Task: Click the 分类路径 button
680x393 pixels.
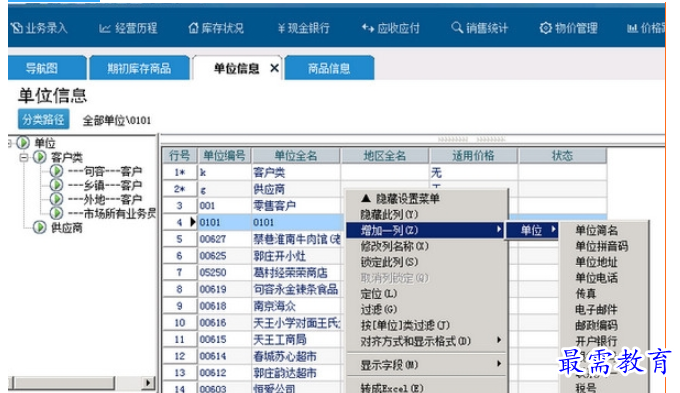Action: pos(43,119)
